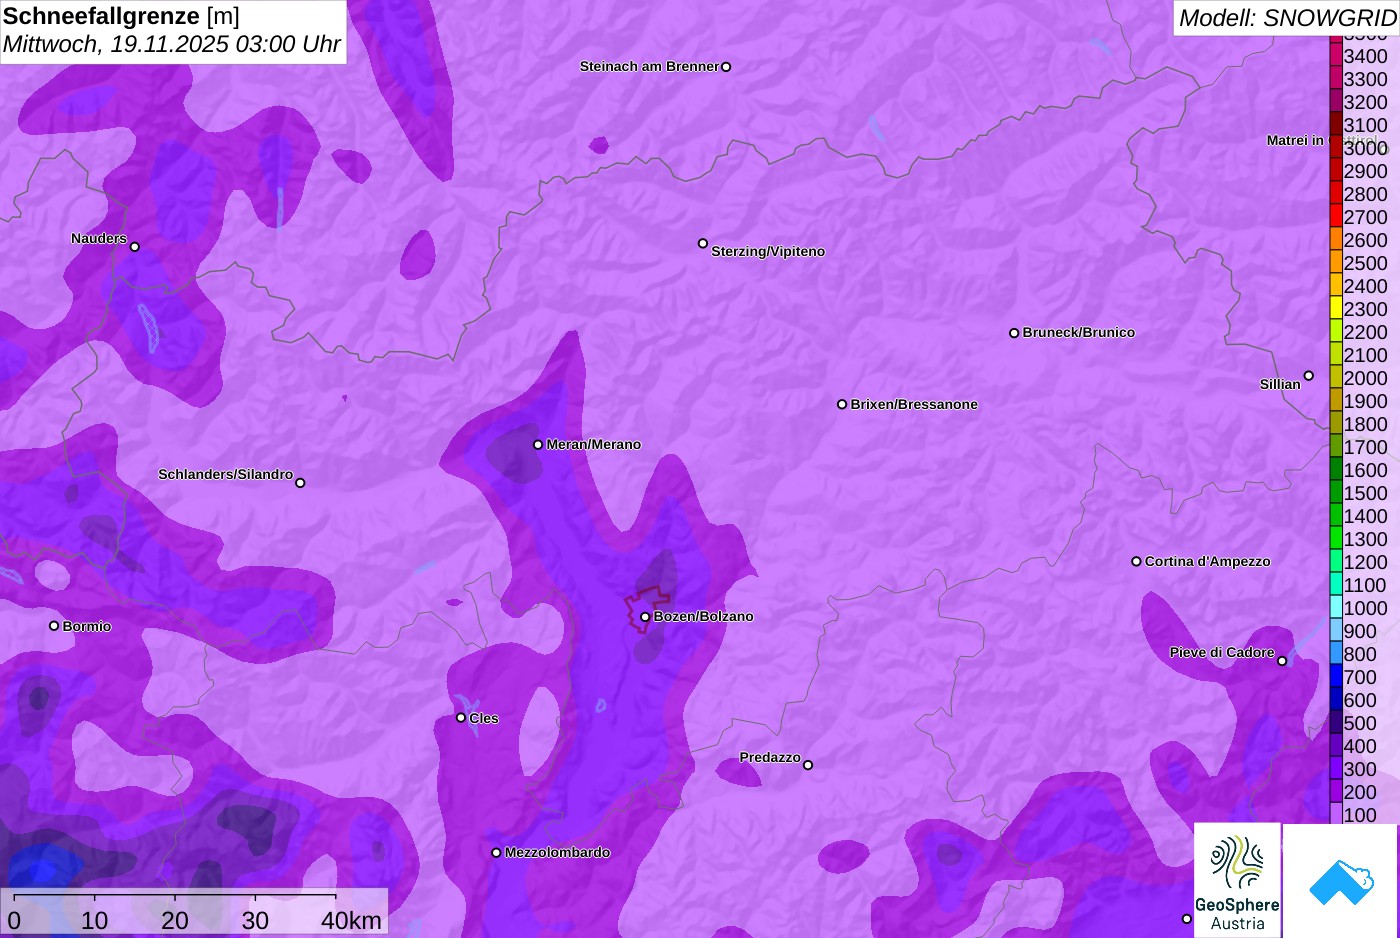The width and height of the screenshot is (1400, 938).
Task: Click the magenta 3300 legend swatch
Action: coord(1336,79)
